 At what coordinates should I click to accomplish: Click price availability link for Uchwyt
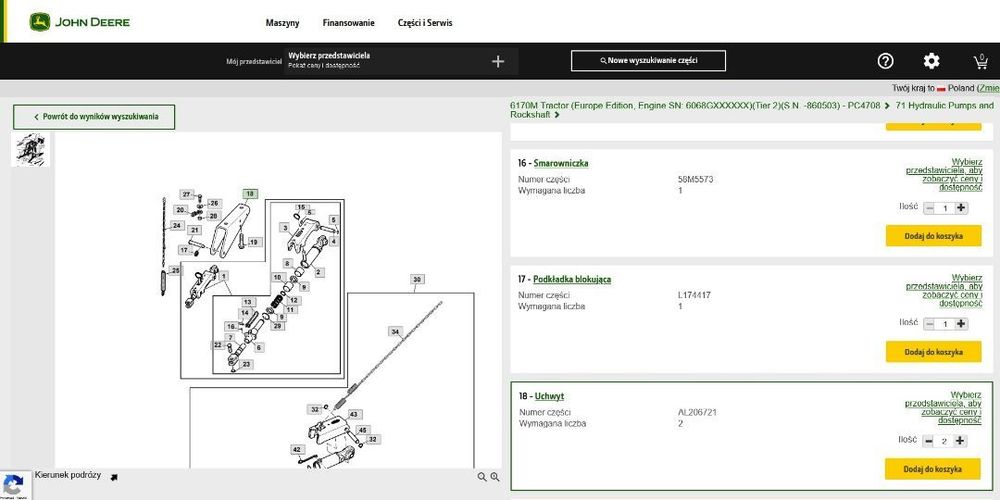tap(944, 408)
